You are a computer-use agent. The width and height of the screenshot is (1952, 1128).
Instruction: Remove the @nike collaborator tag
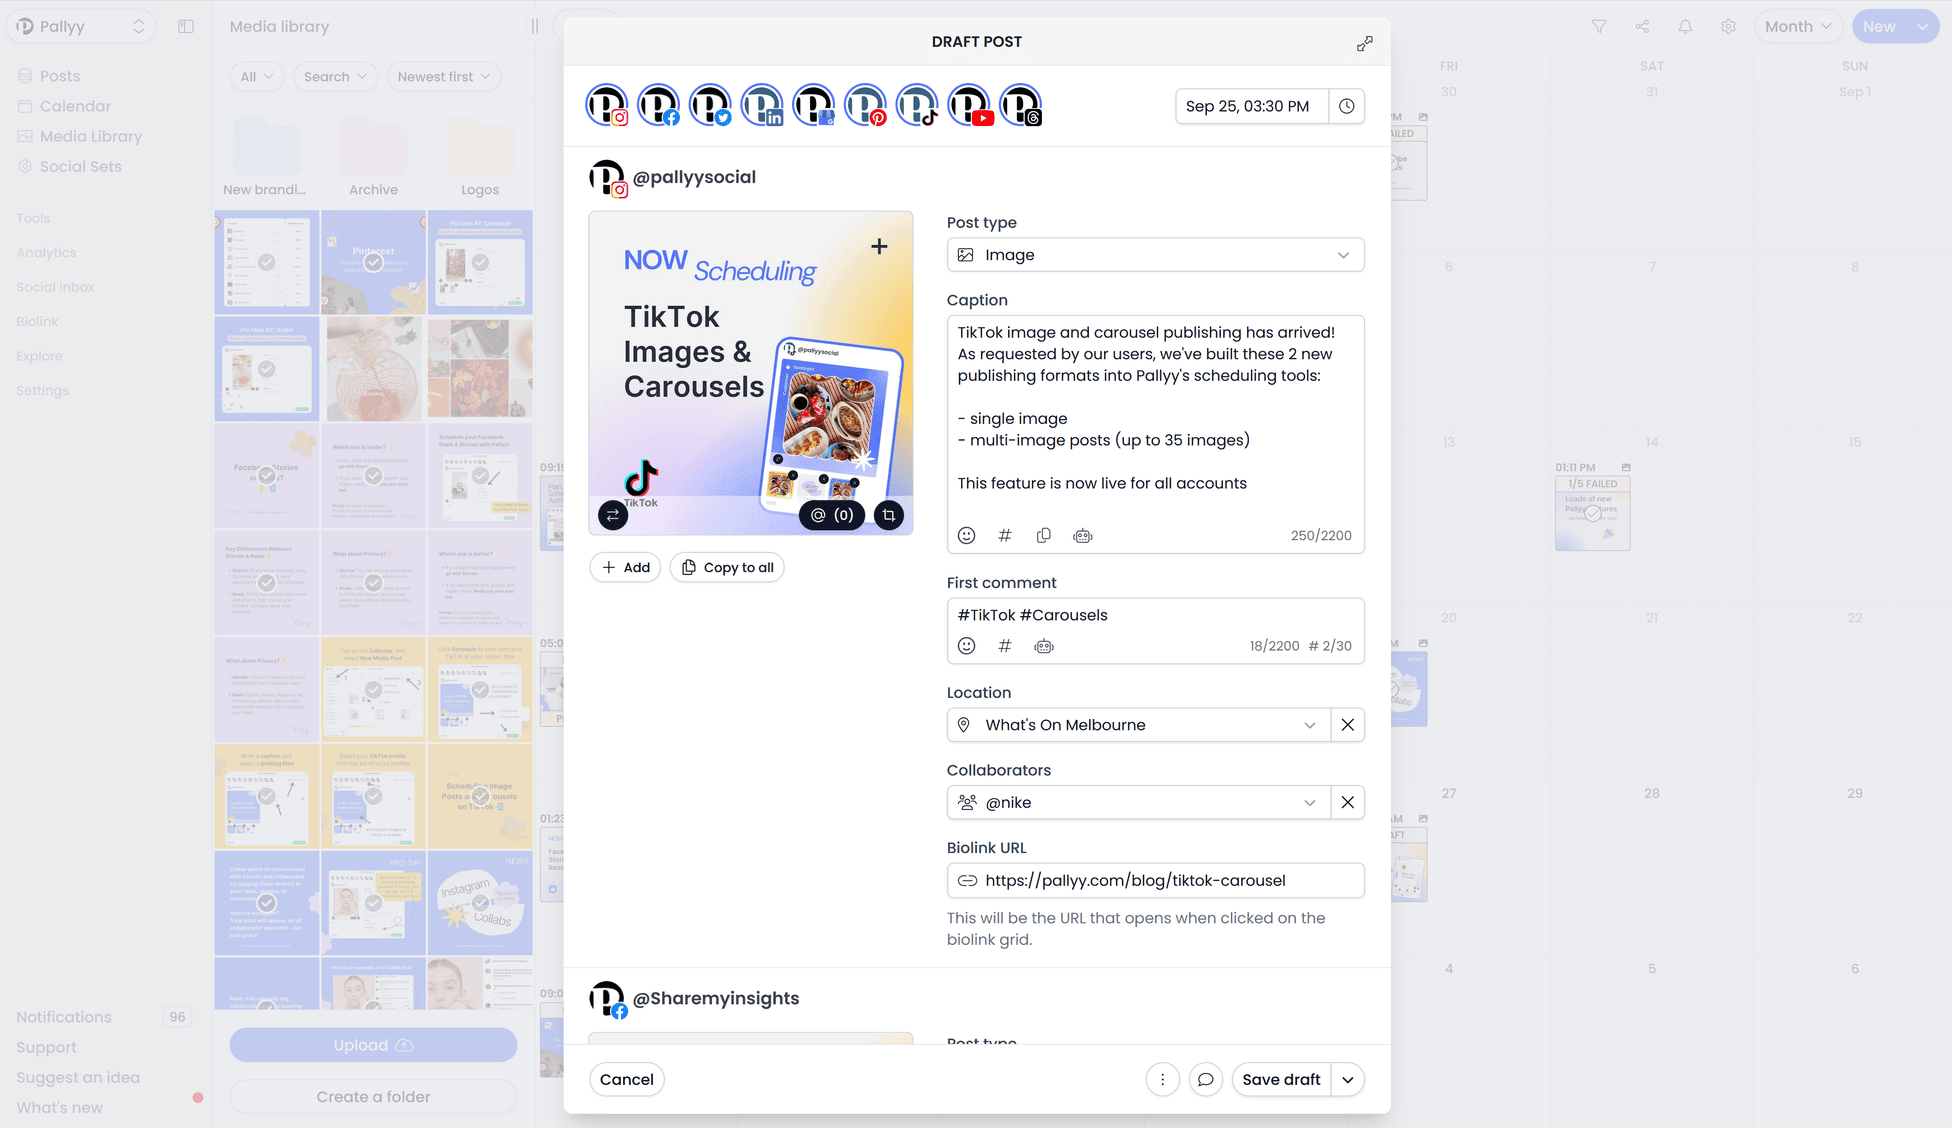(1347, 803)
